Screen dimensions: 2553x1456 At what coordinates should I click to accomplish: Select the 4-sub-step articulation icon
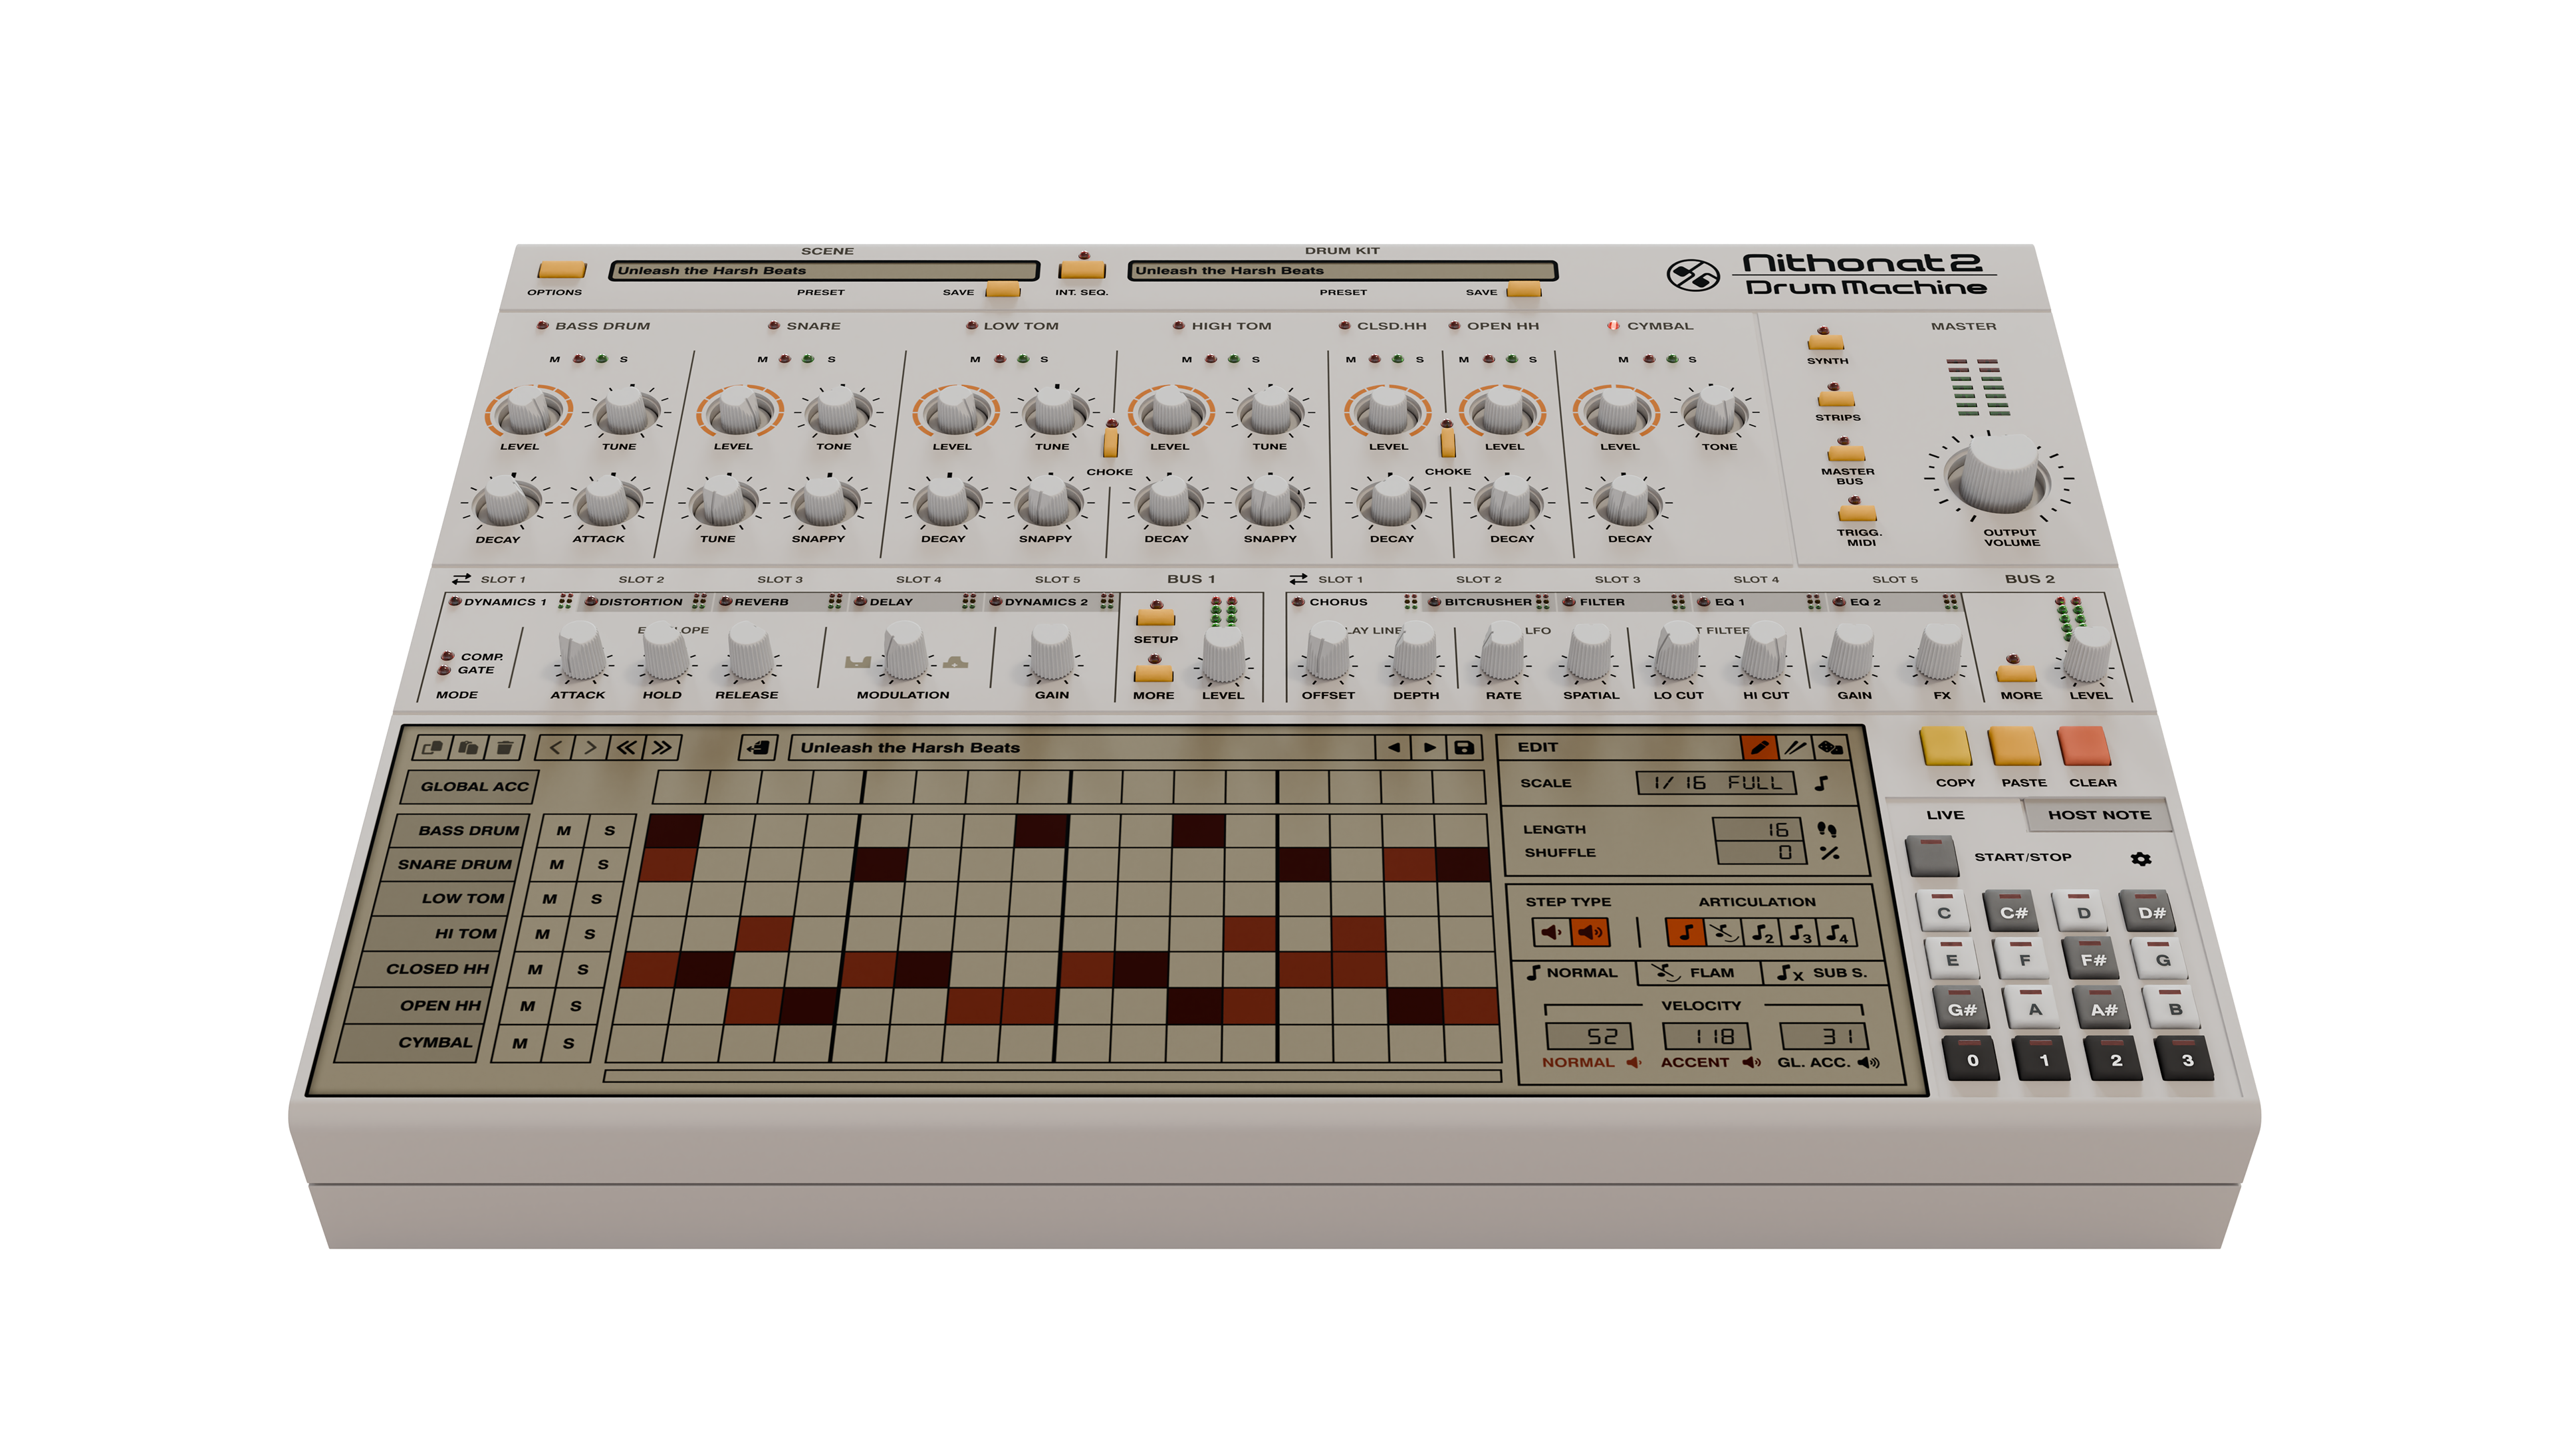tap(1837, 932)
